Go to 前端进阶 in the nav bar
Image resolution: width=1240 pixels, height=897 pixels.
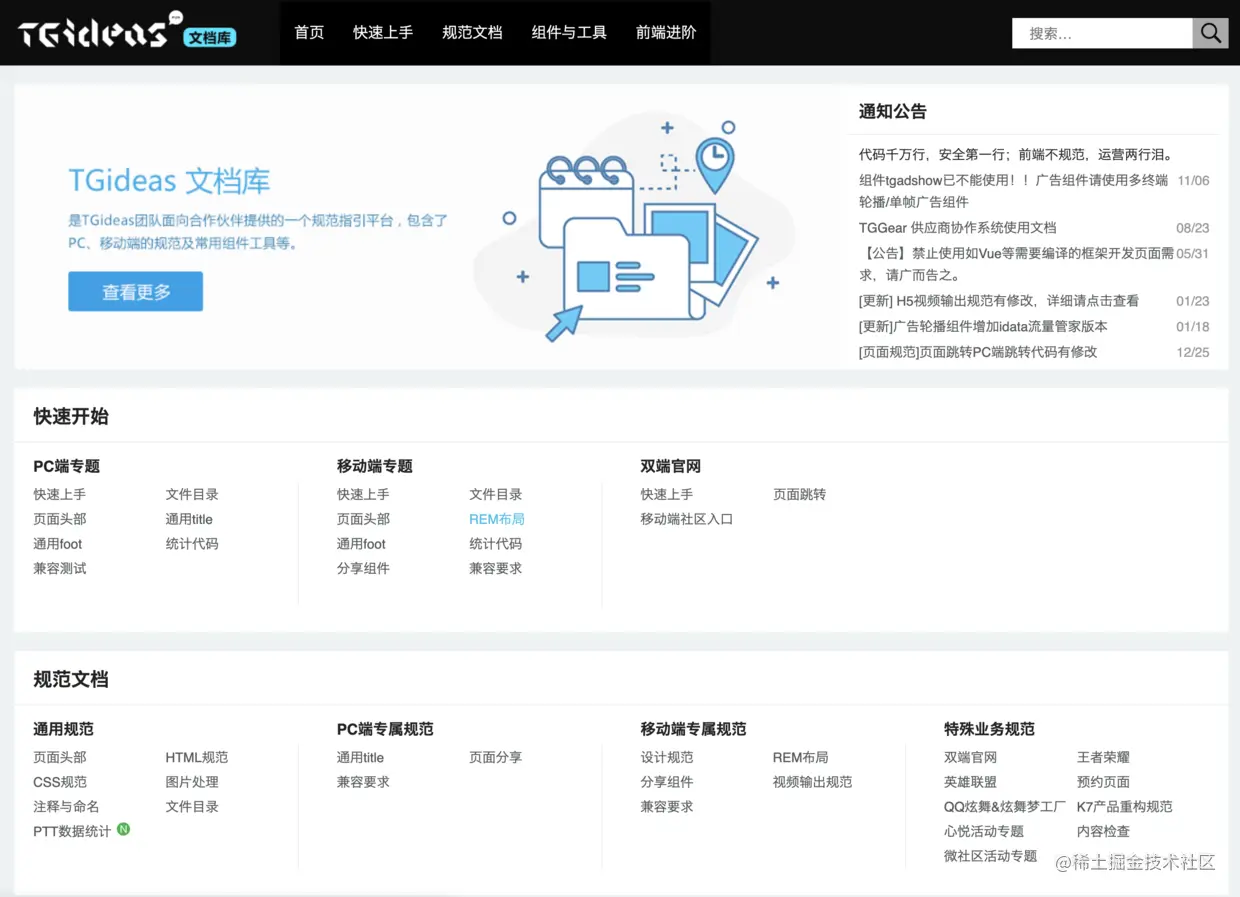666,33
